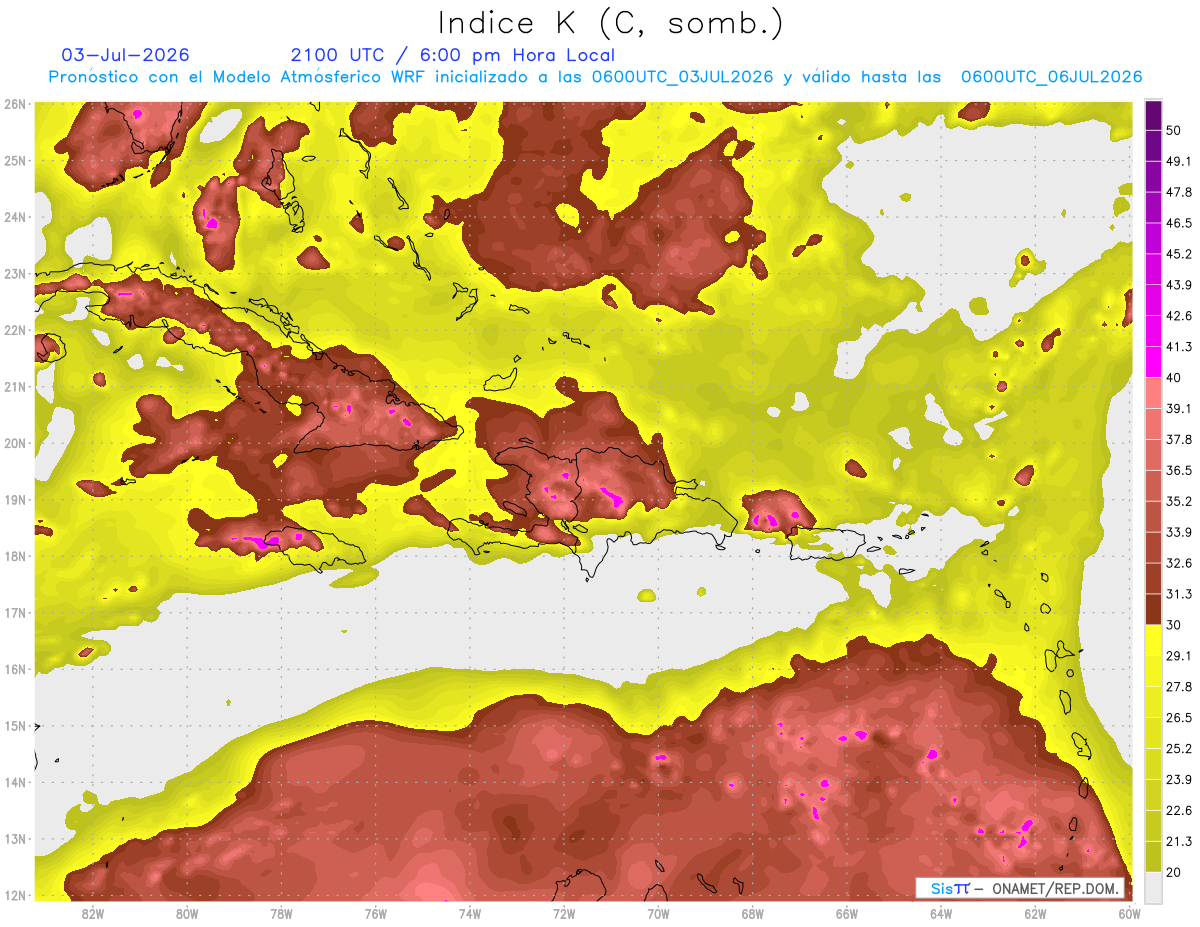Click the color bar label "23.9"
Image resolution: width=1200 pixels, height=927 pixels.
[1179, 779]
